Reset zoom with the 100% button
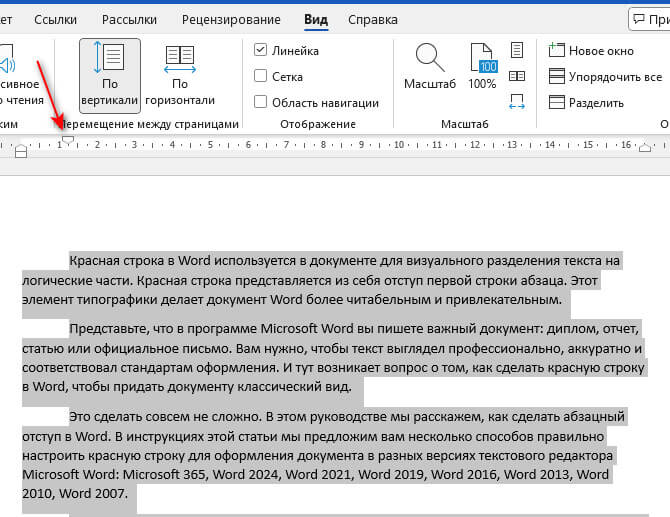The width and height of the screenshot is (670, 517). 482,67
